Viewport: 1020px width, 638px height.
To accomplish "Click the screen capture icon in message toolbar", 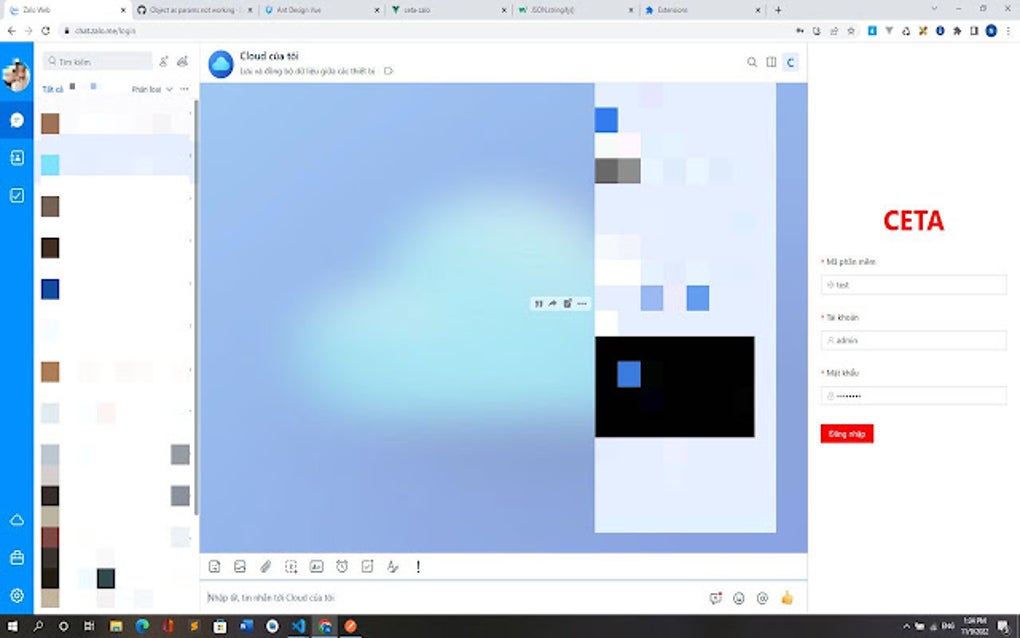I will (x=291, y=566).
